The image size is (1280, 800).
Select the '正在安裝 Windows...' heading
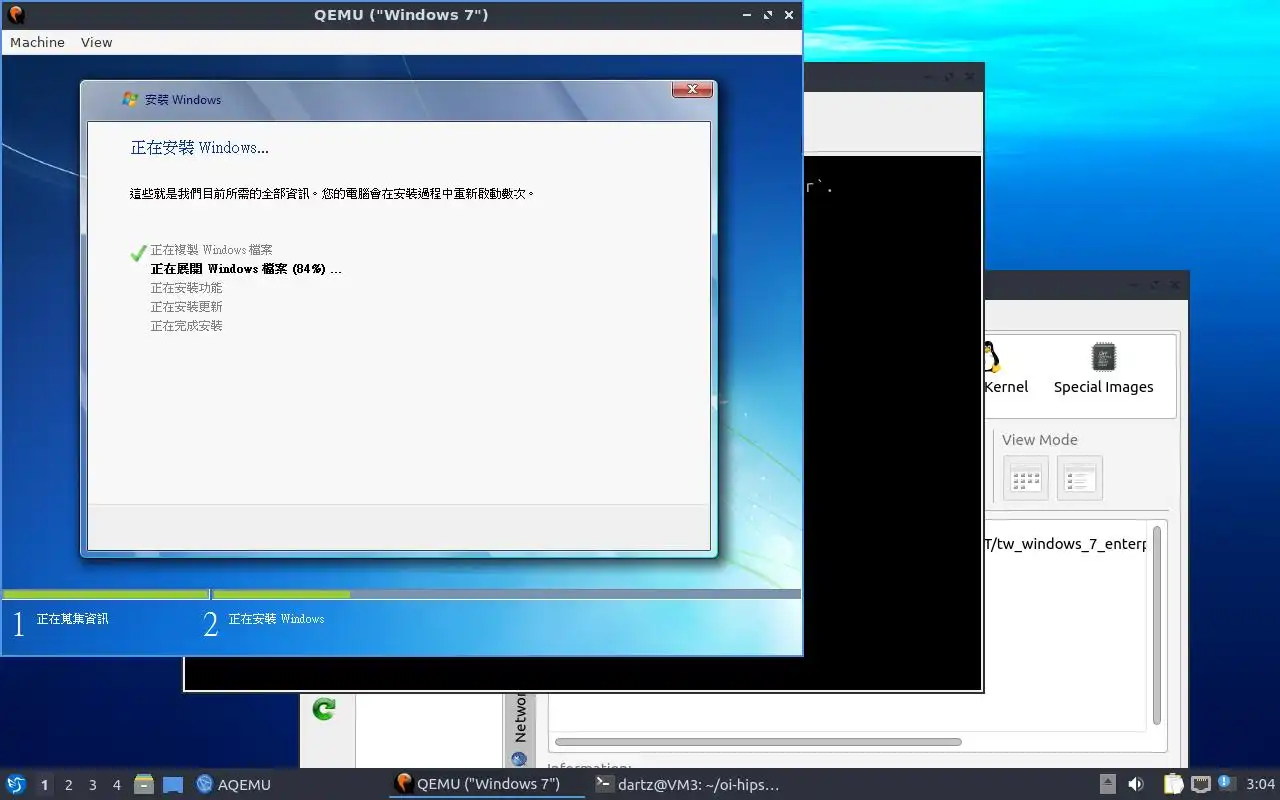200,148
